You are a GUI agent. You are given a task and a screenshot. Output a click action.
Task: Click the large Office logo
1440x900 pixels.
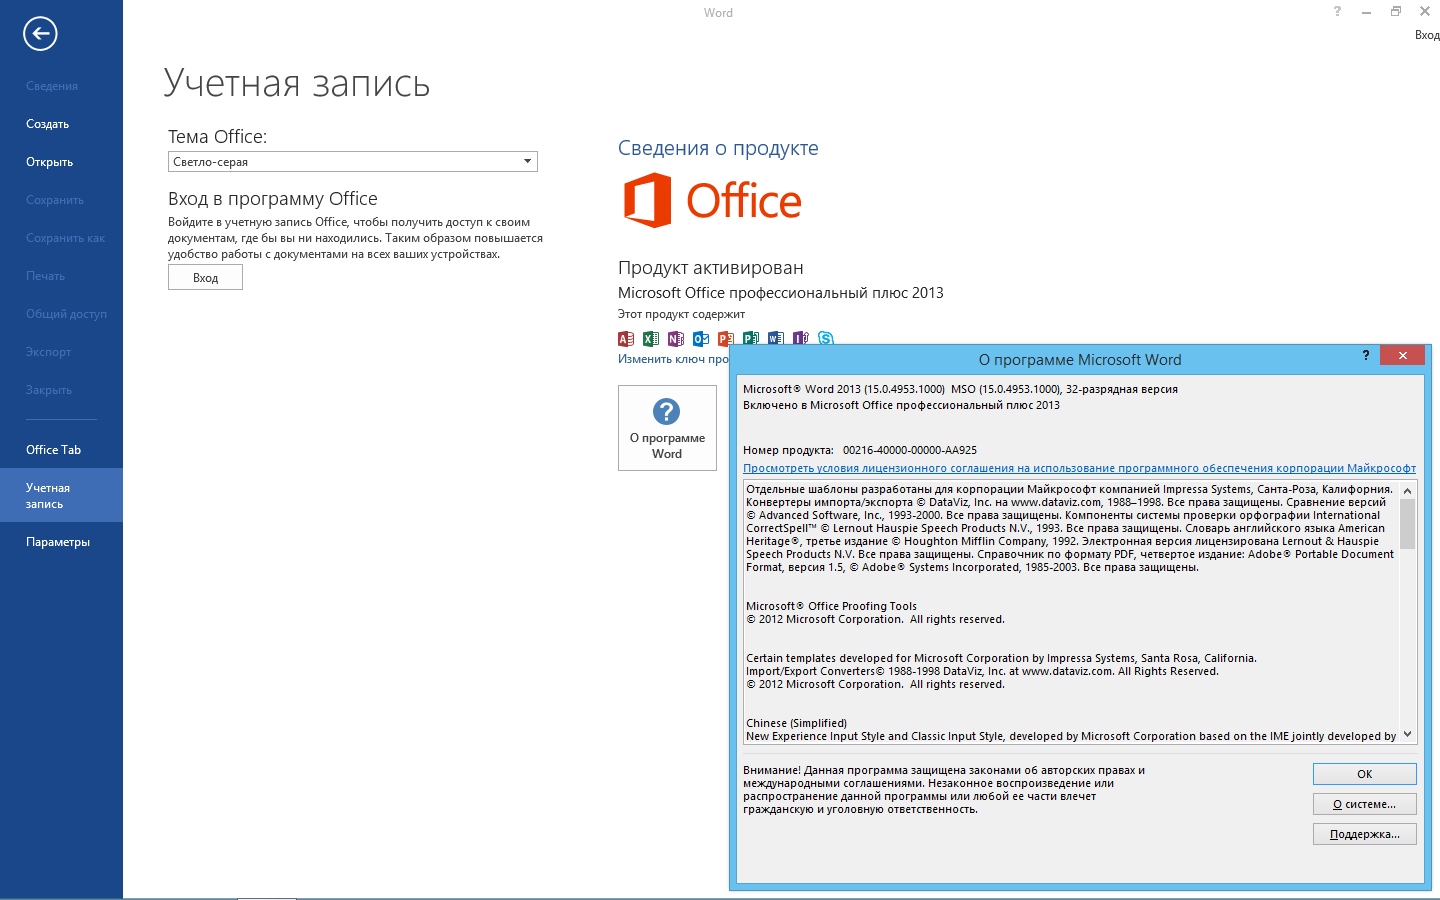pos(713,200)
